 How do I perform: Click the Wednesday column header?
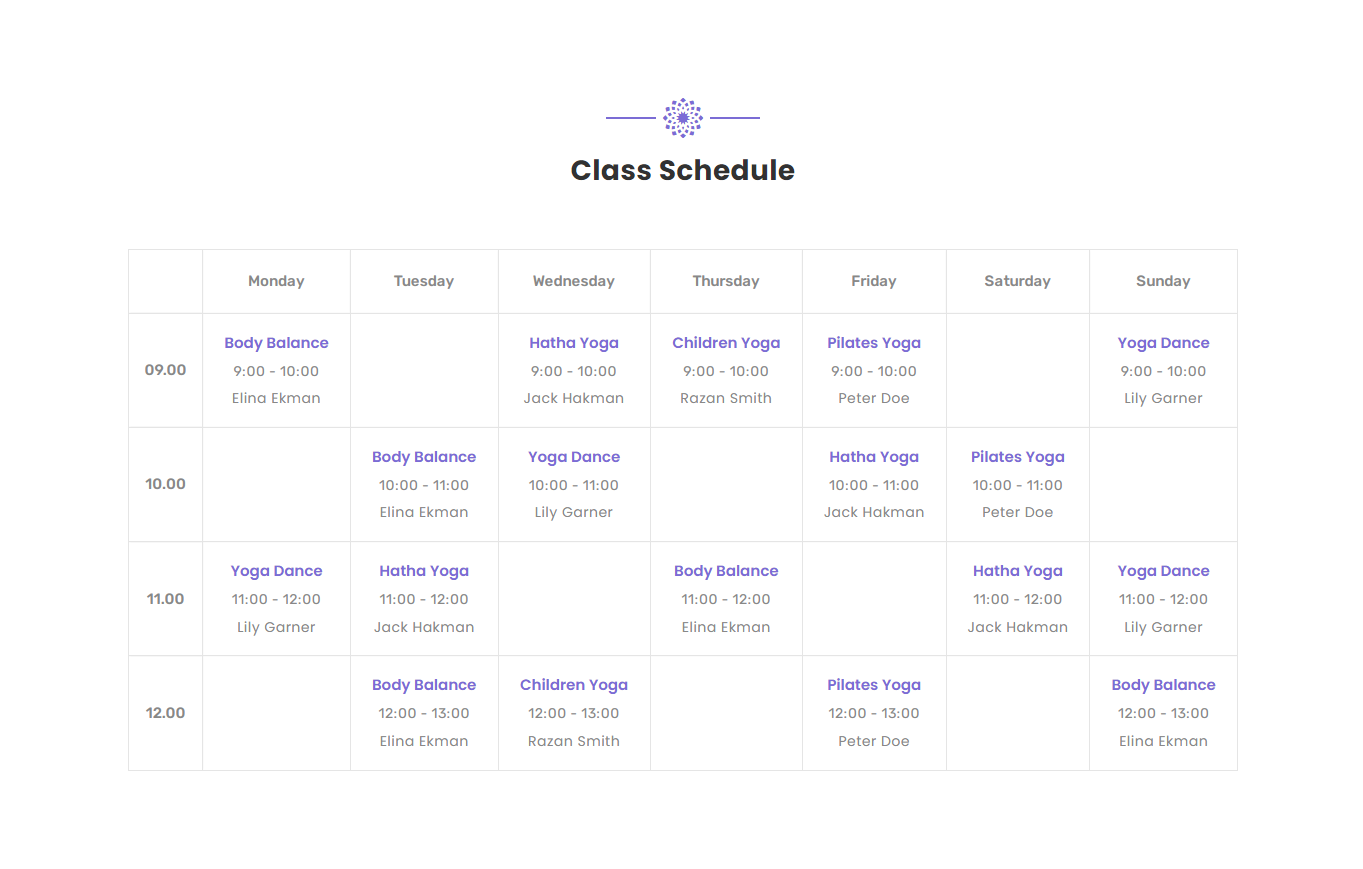[574, 281]
